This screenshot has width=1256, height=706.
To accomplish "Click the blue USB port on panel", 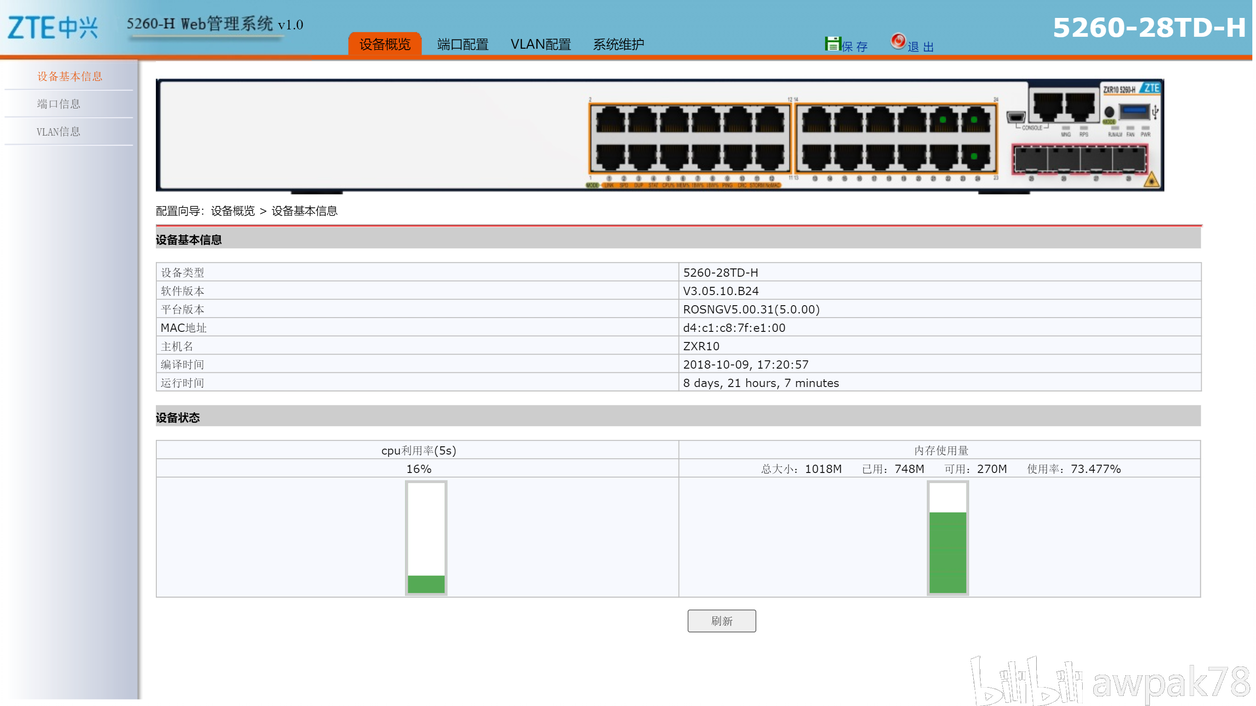I will coord(1134,111).
